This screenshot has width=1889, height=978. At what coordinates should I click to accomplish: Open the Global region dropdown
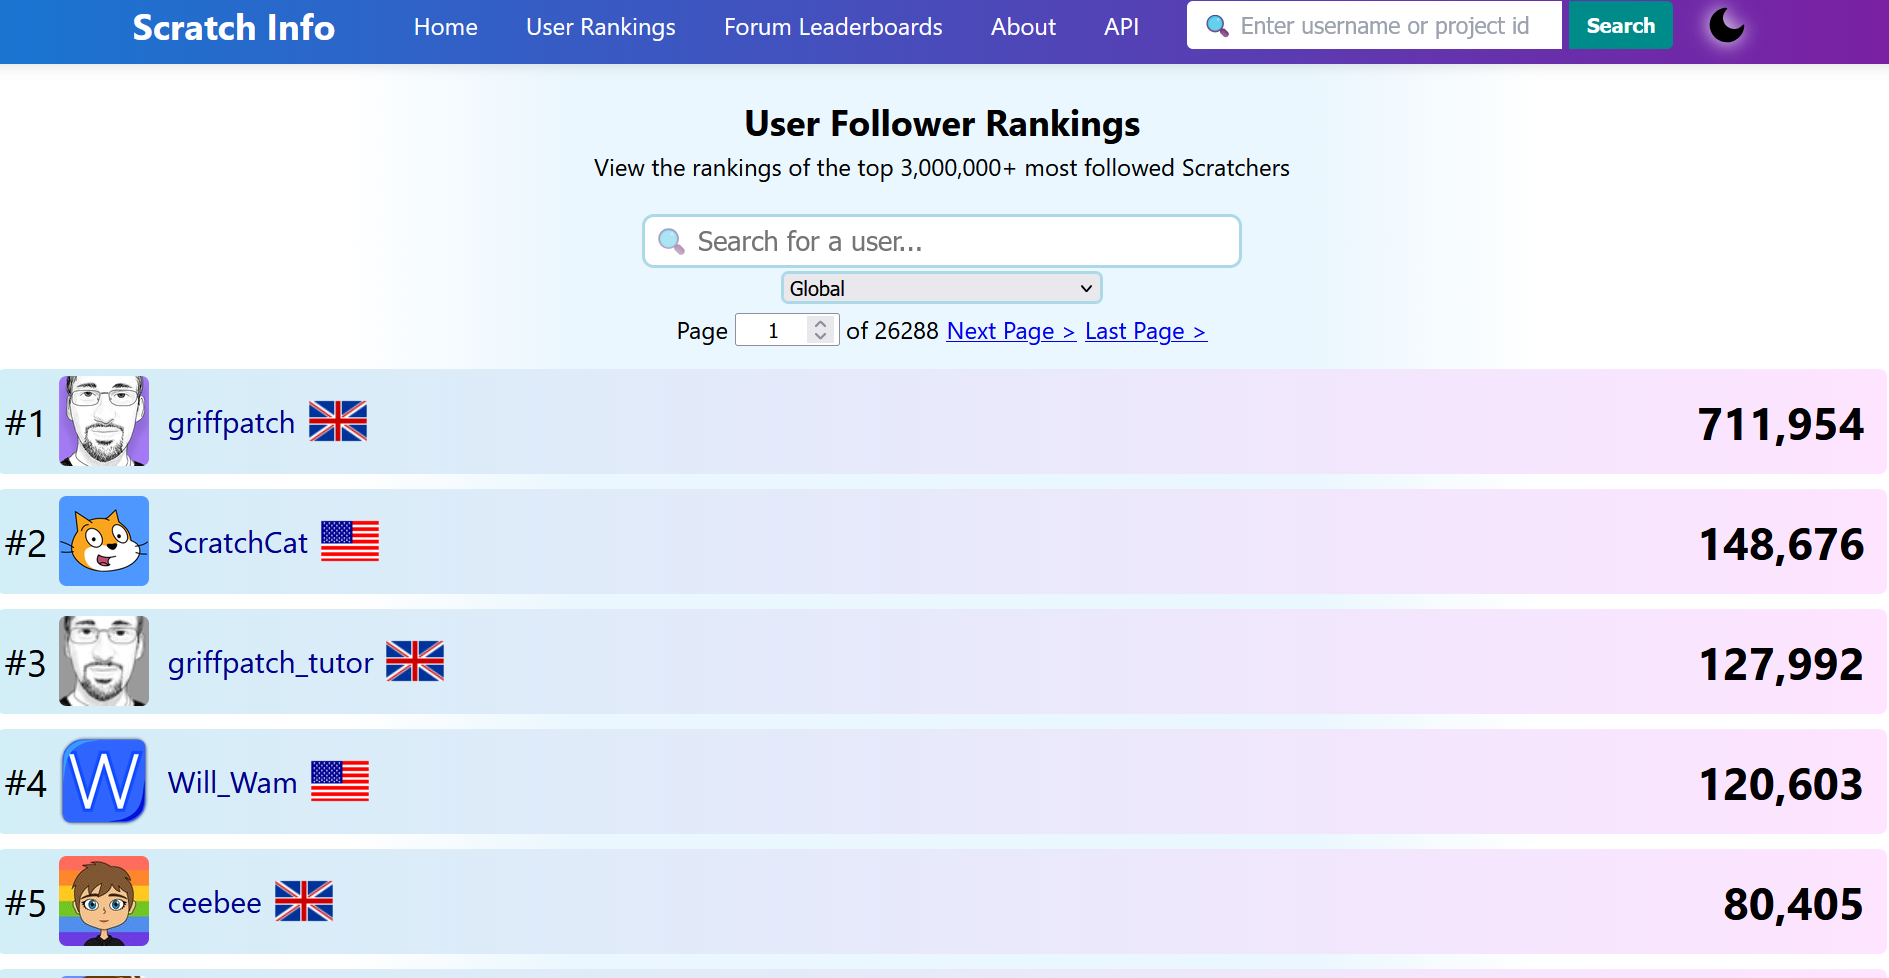pyautogui.click(x=941, y=288)
